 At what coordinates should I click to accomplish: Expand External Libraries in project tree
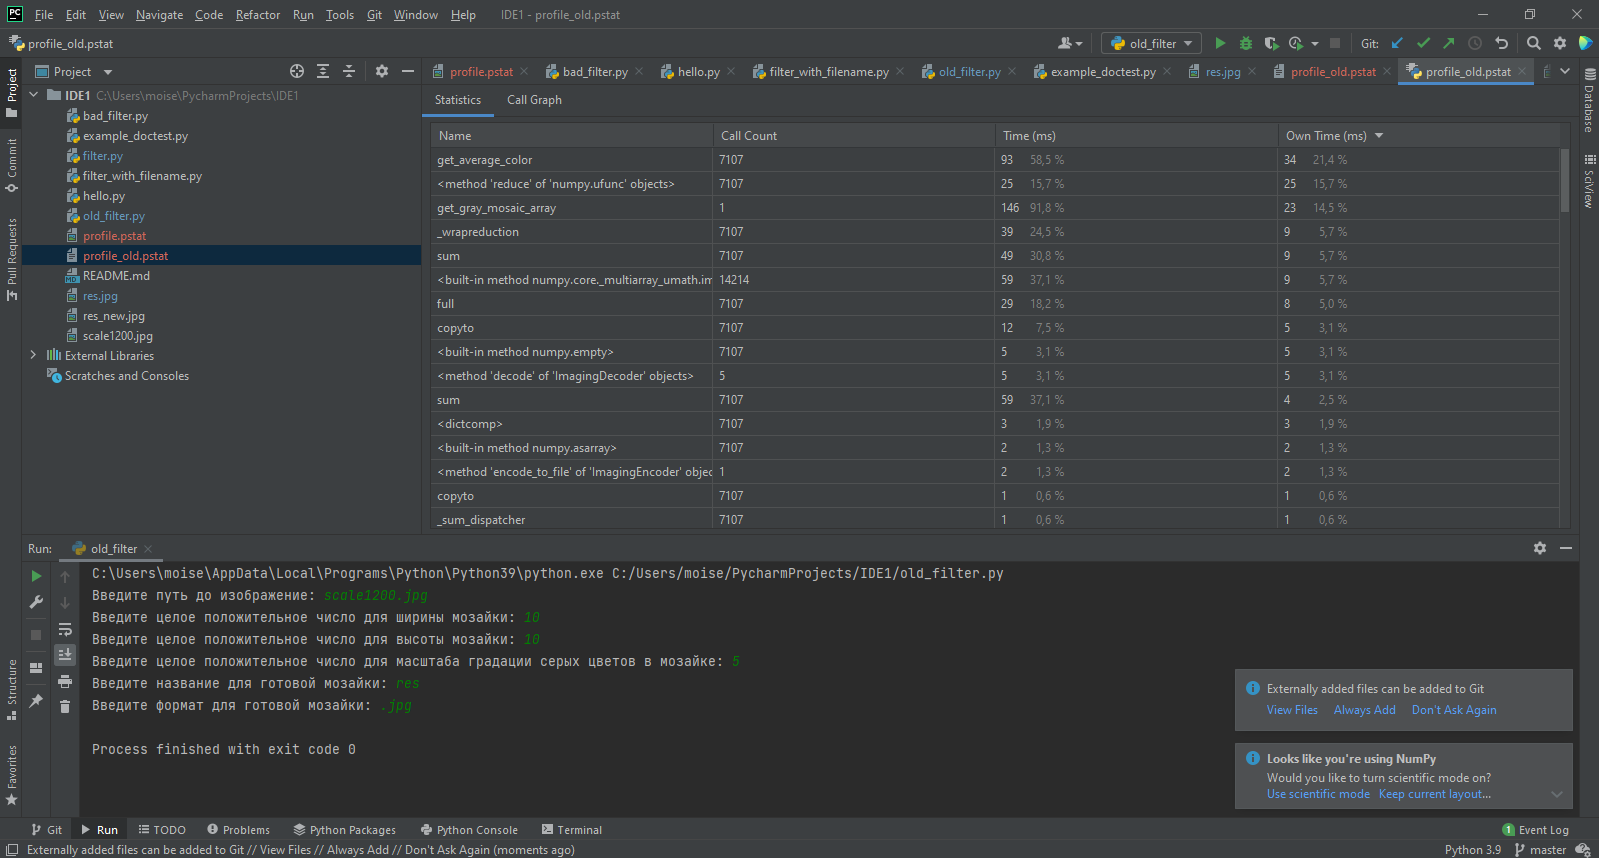(34, 356)
